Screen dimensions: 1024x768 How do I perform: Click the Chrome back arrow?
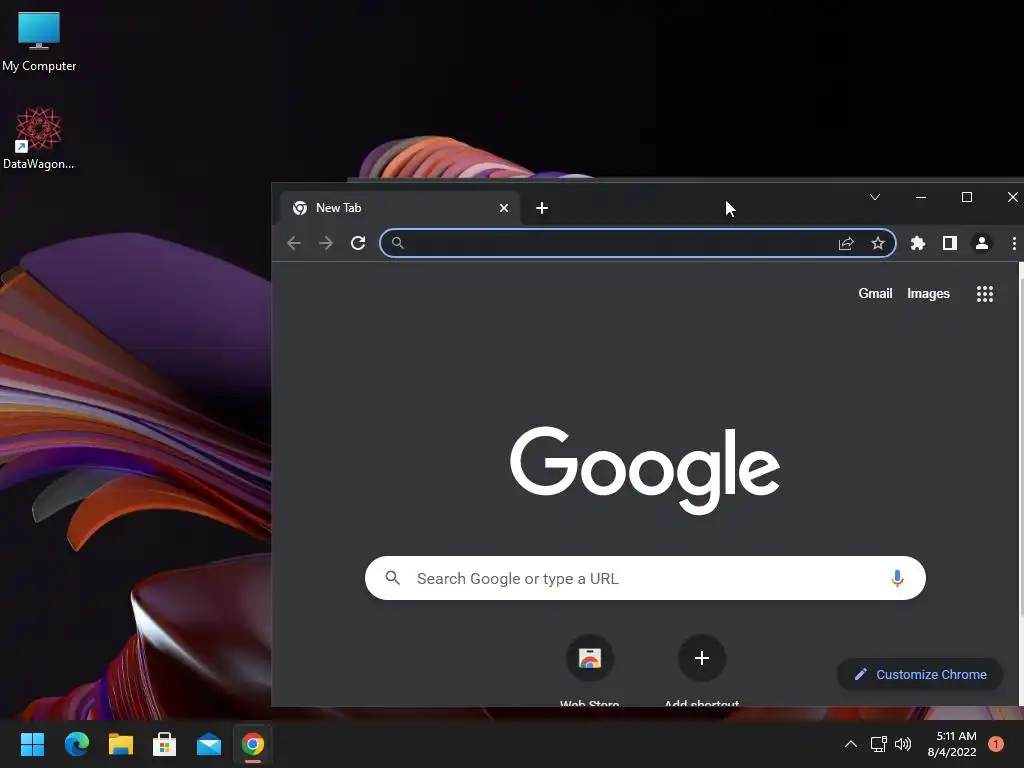294,244
